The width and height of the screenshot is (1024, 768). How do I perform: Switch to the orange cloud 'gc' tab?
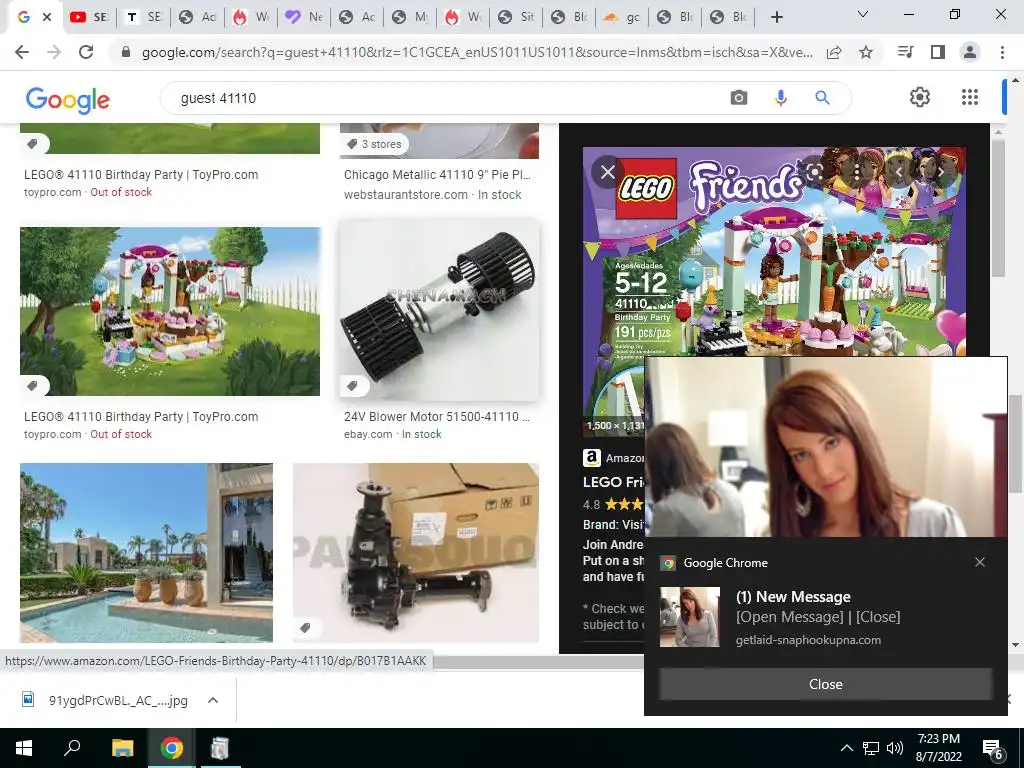tap(622, 17)
